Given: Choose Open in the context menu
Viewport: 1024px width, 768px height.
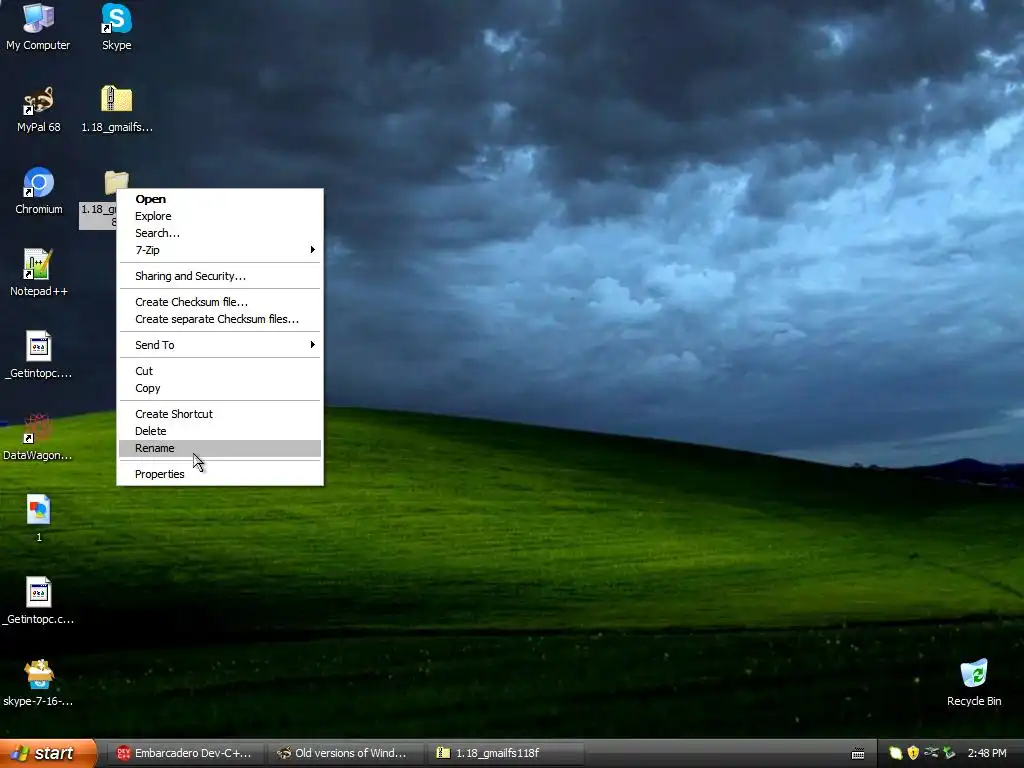Looking at the screenshot, I should pos(219,199).
